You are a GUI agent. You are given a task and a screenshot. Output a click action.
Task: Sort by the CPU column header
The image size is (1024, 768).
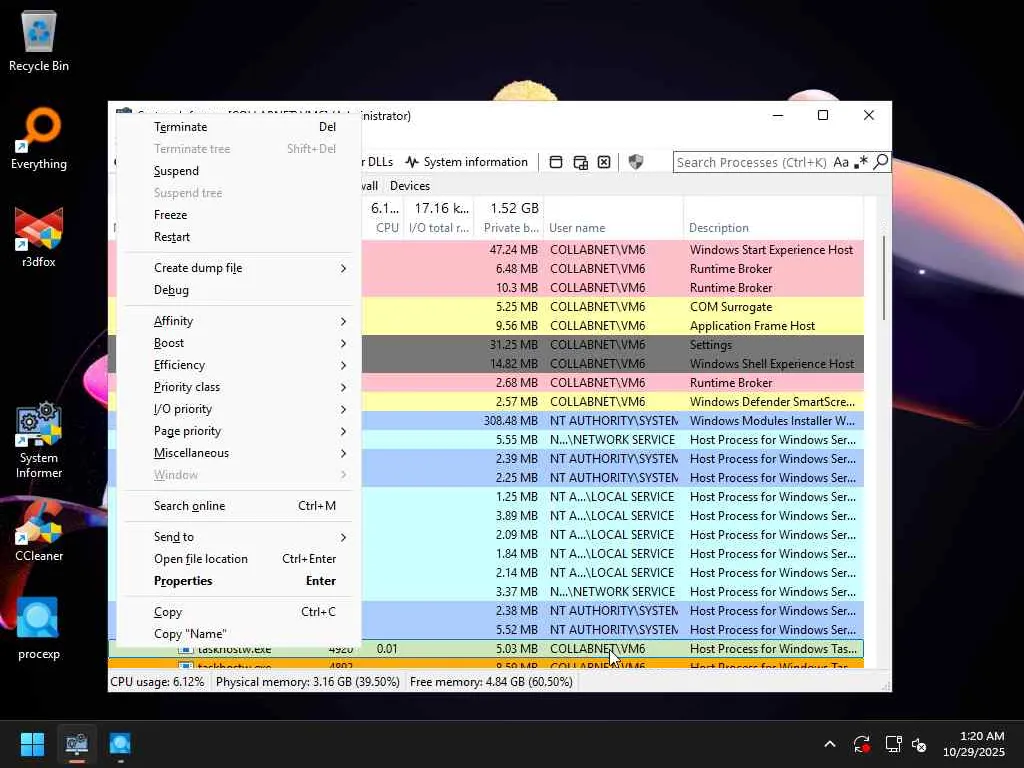384,218
